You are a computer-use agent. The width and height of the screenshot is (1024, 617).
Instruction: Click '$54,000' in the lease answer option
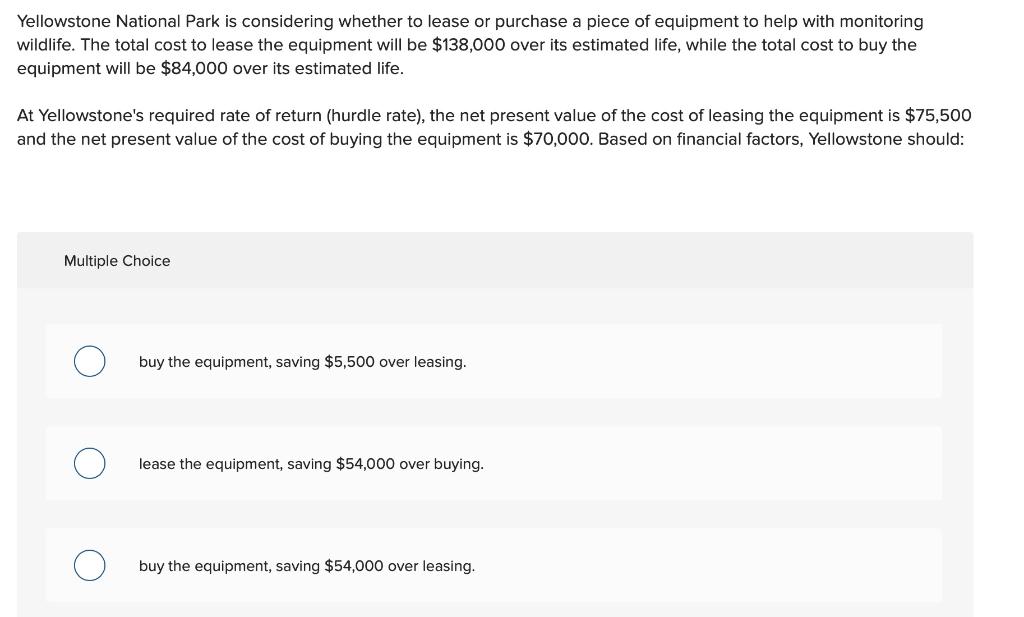pyautogui.click(x=365, y=464)
